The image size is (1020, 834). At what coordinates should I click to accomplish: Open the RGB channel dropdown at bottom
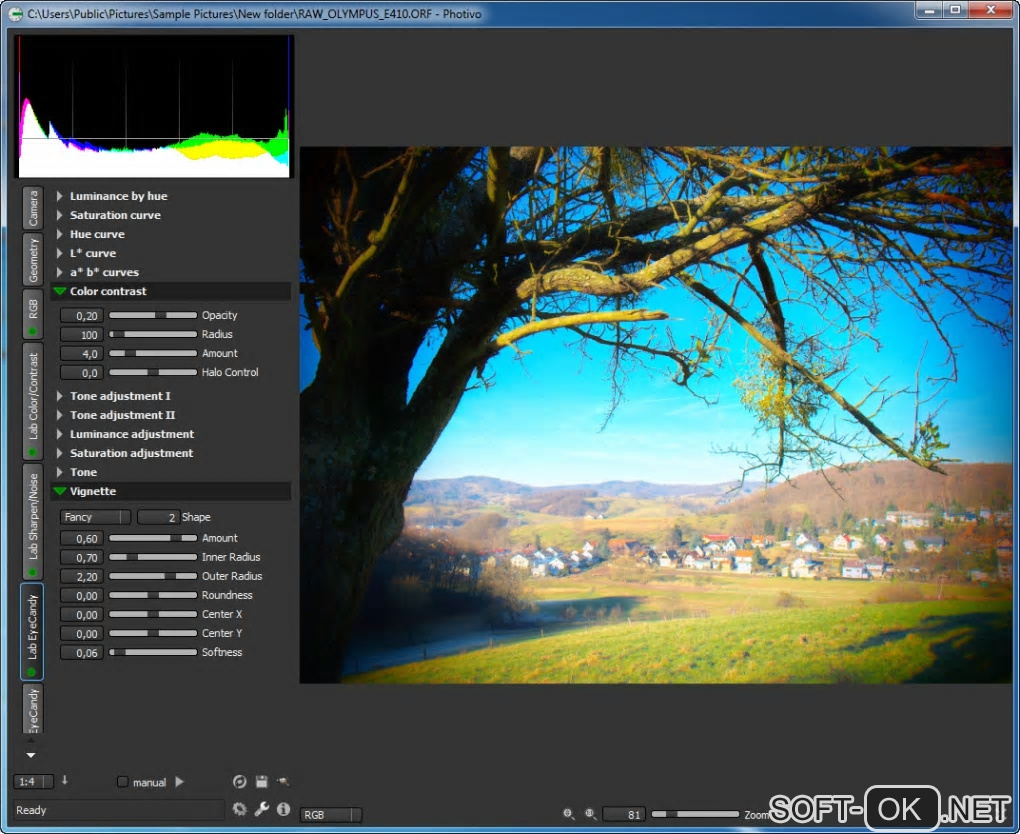coord(330,814)
